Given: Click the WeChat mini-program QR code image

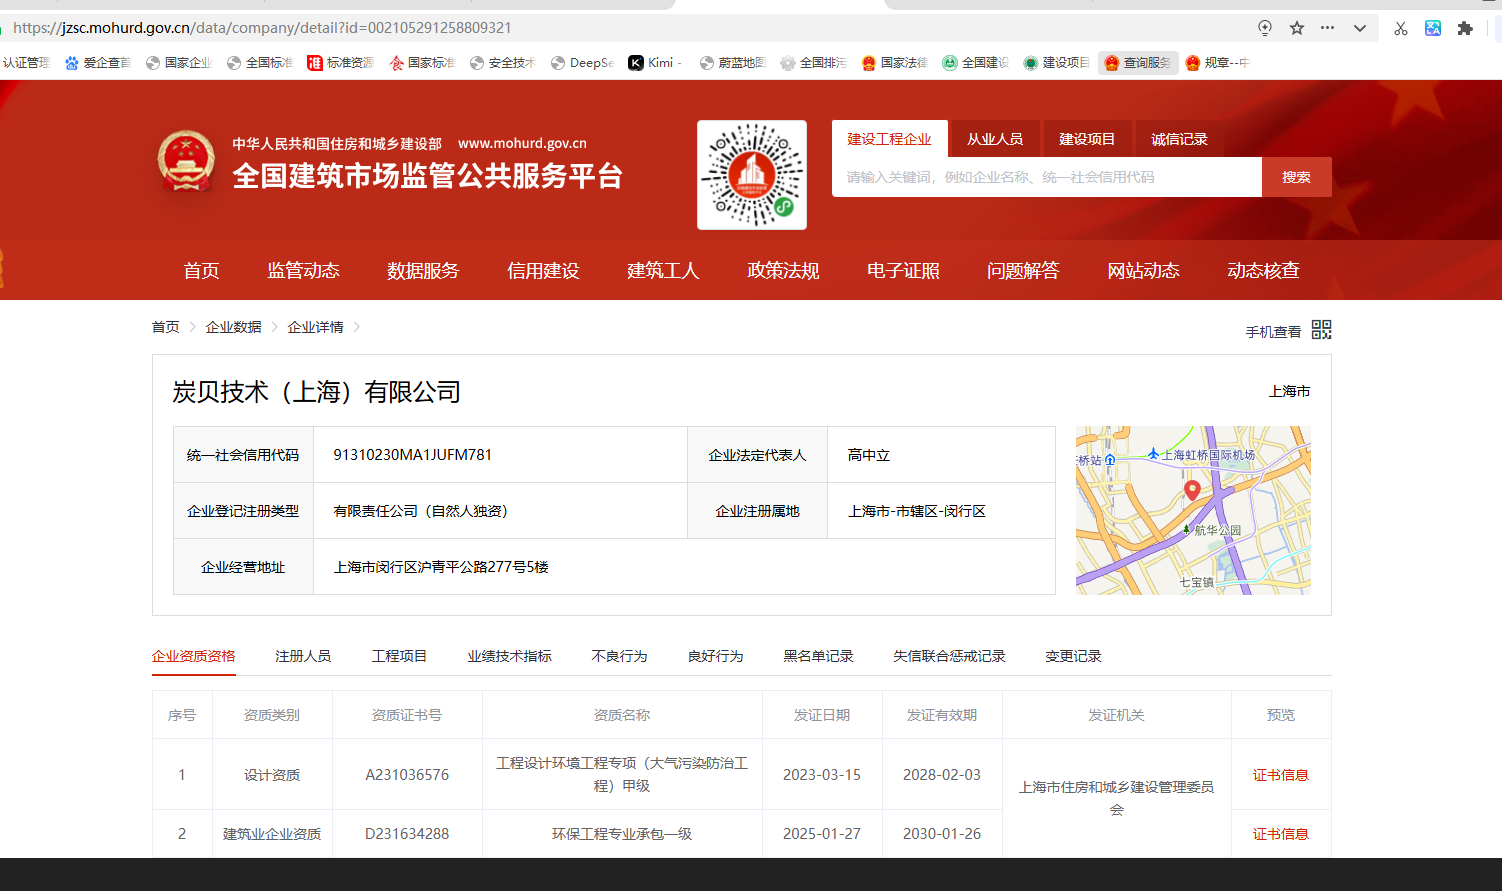Looking at the screenshot, I should pyautogui.click(x=752, y=175).
